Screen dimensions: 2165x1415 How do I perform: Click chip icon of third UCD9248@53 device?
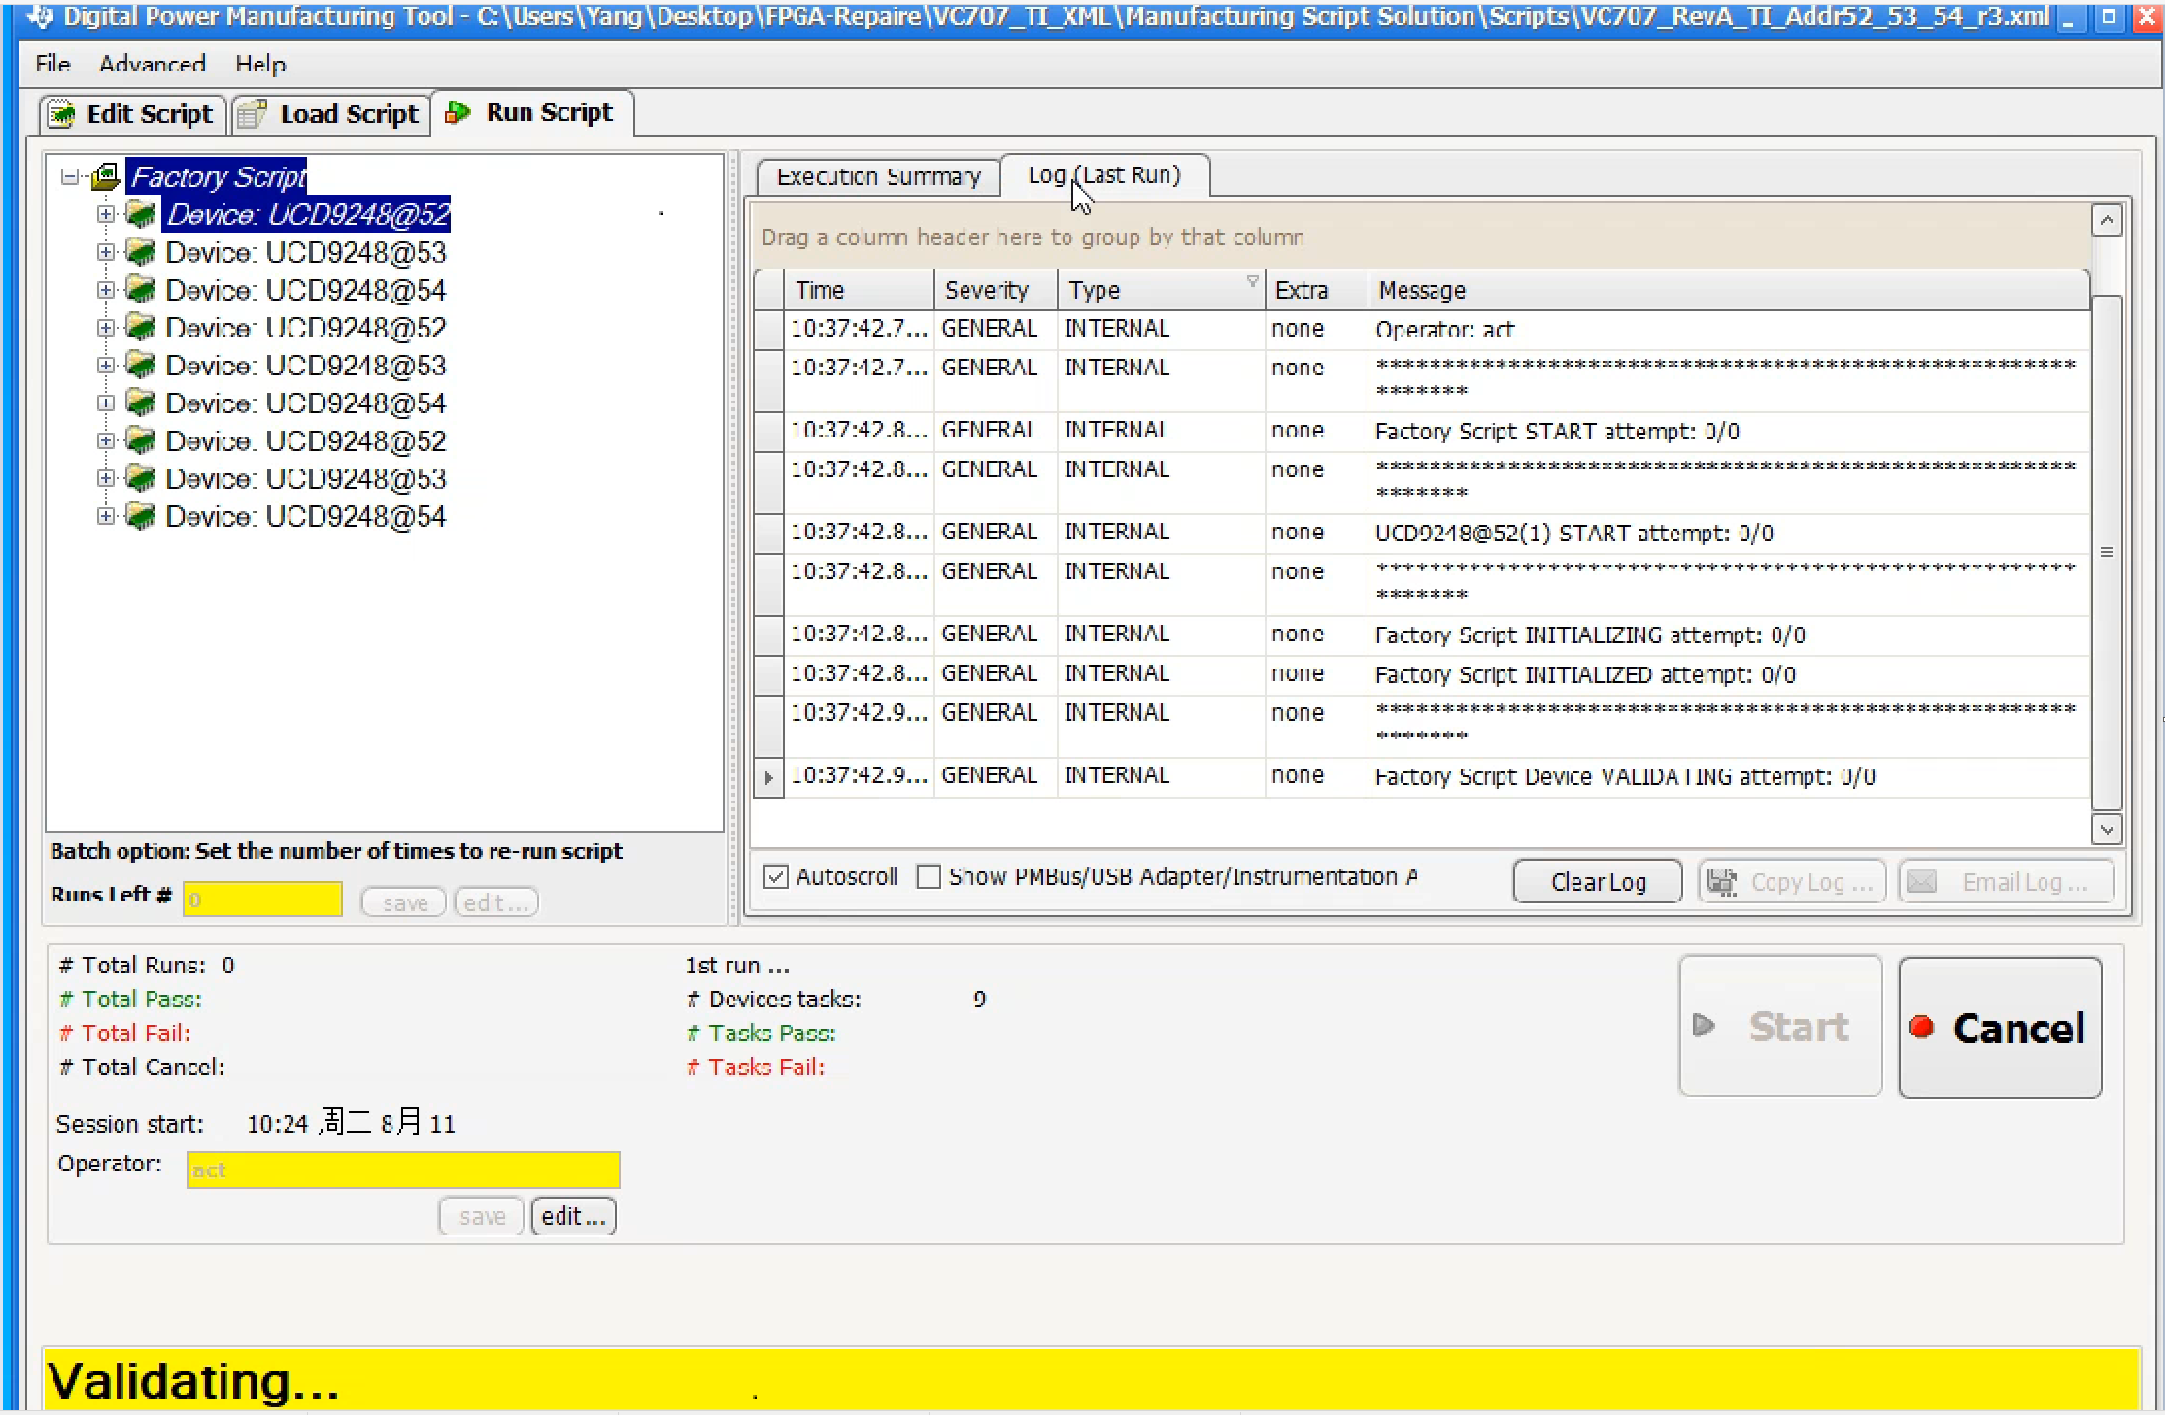141,478
